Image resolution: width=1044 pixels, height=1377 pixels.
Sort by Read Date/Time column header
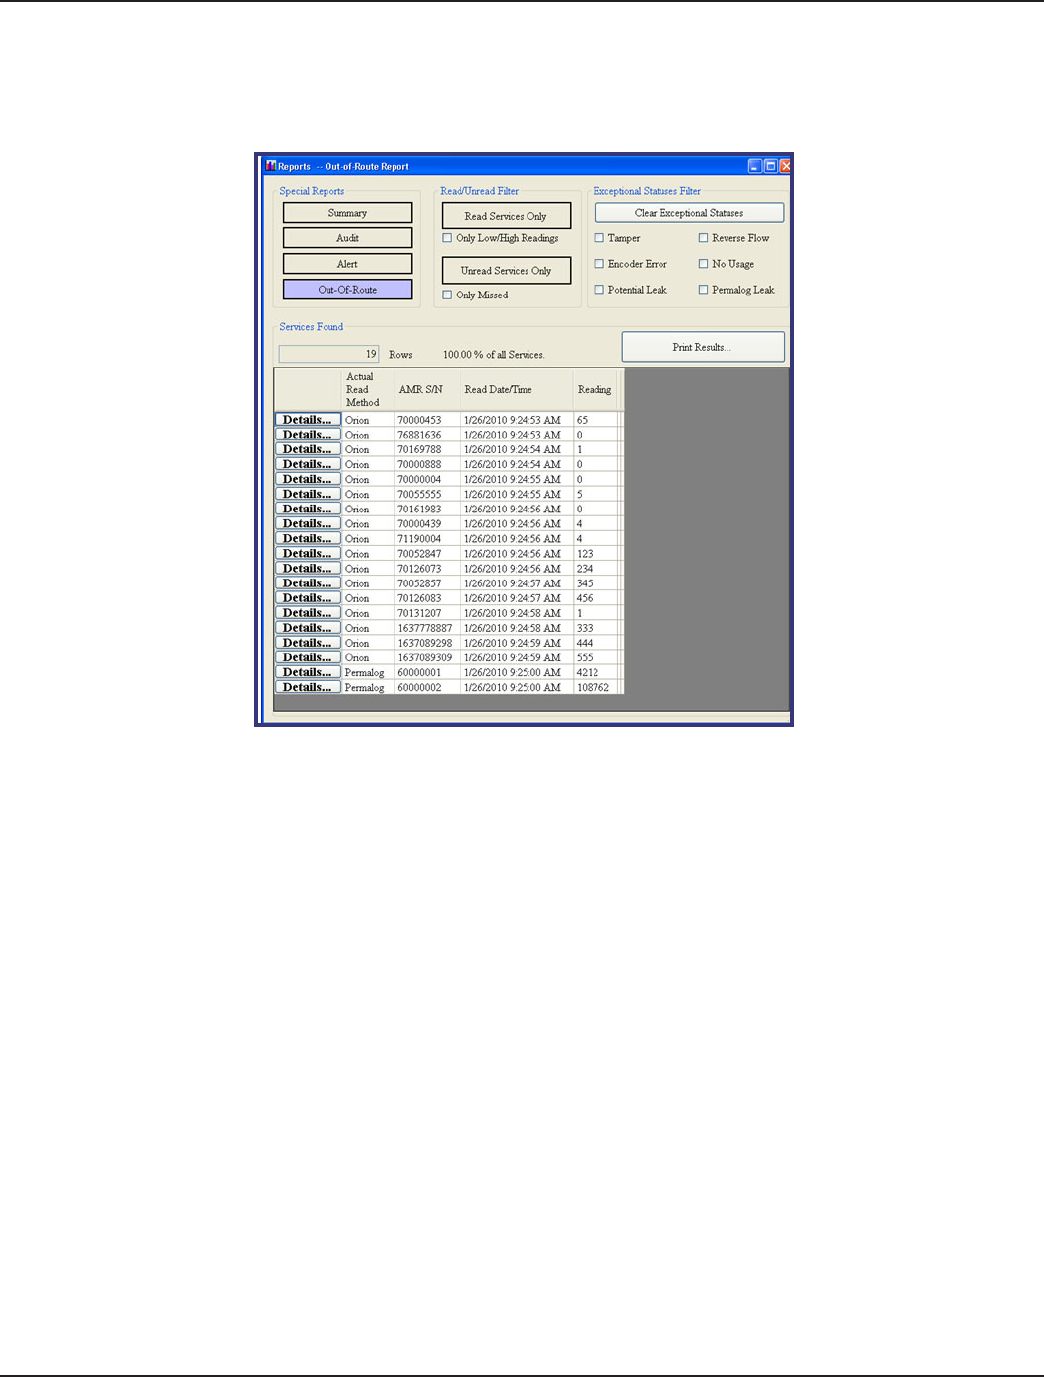[x=517, y=390]
